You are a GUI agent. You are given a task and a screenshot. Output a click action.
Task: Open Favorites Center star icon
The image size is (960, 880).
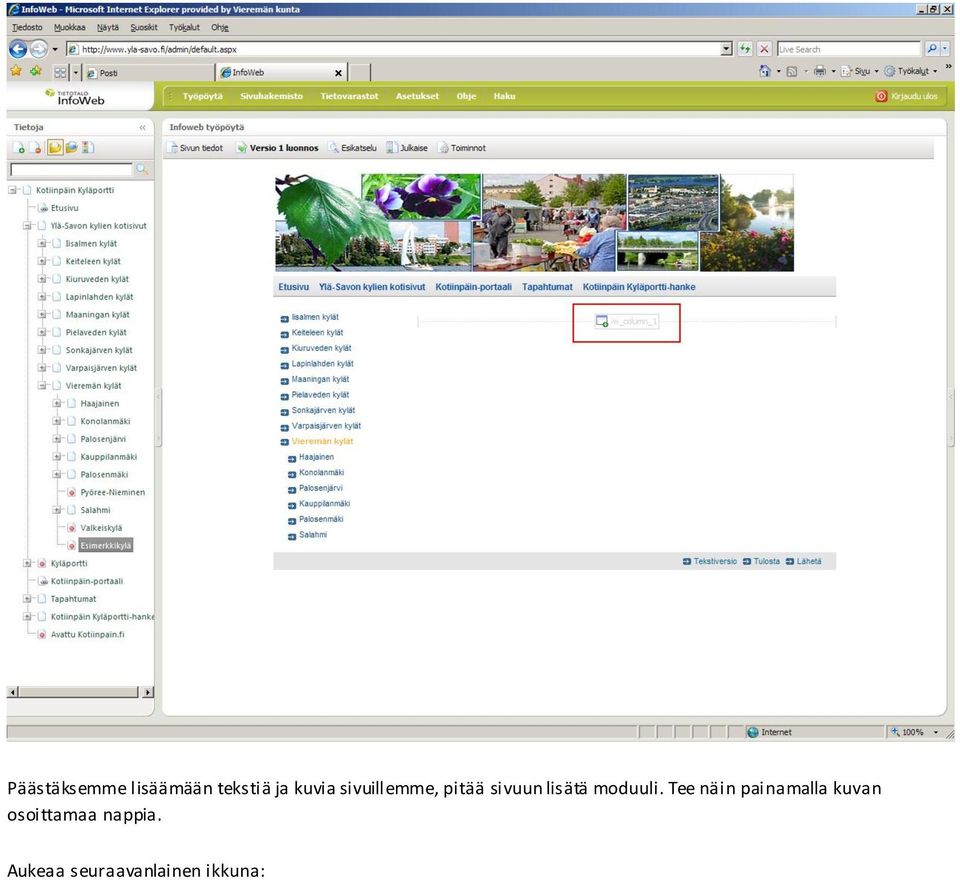(x=16, y=72)
